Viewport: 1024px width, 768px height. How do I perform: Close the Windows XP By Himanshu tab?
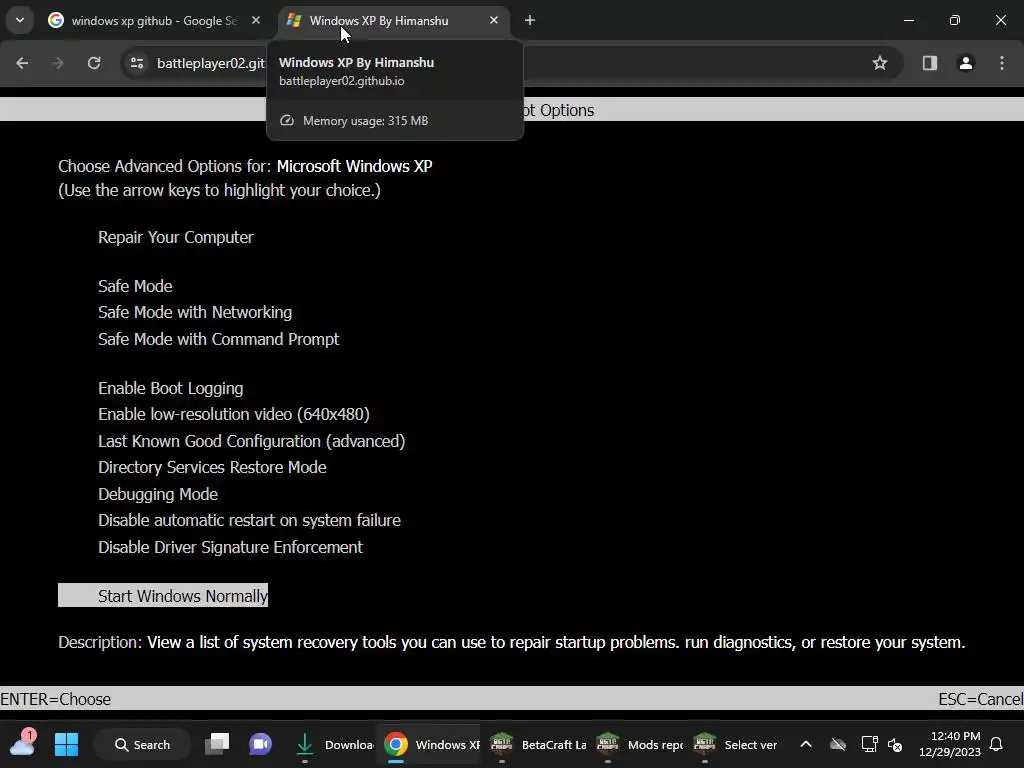click(x=494, y=21)
